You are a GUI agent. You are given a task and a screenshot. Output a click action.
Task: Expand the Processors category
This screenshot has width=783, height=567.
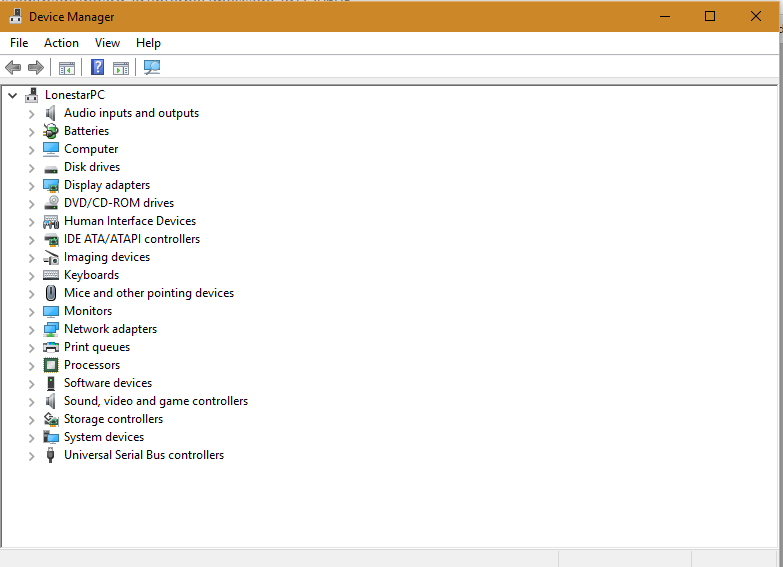click(31, 366)
